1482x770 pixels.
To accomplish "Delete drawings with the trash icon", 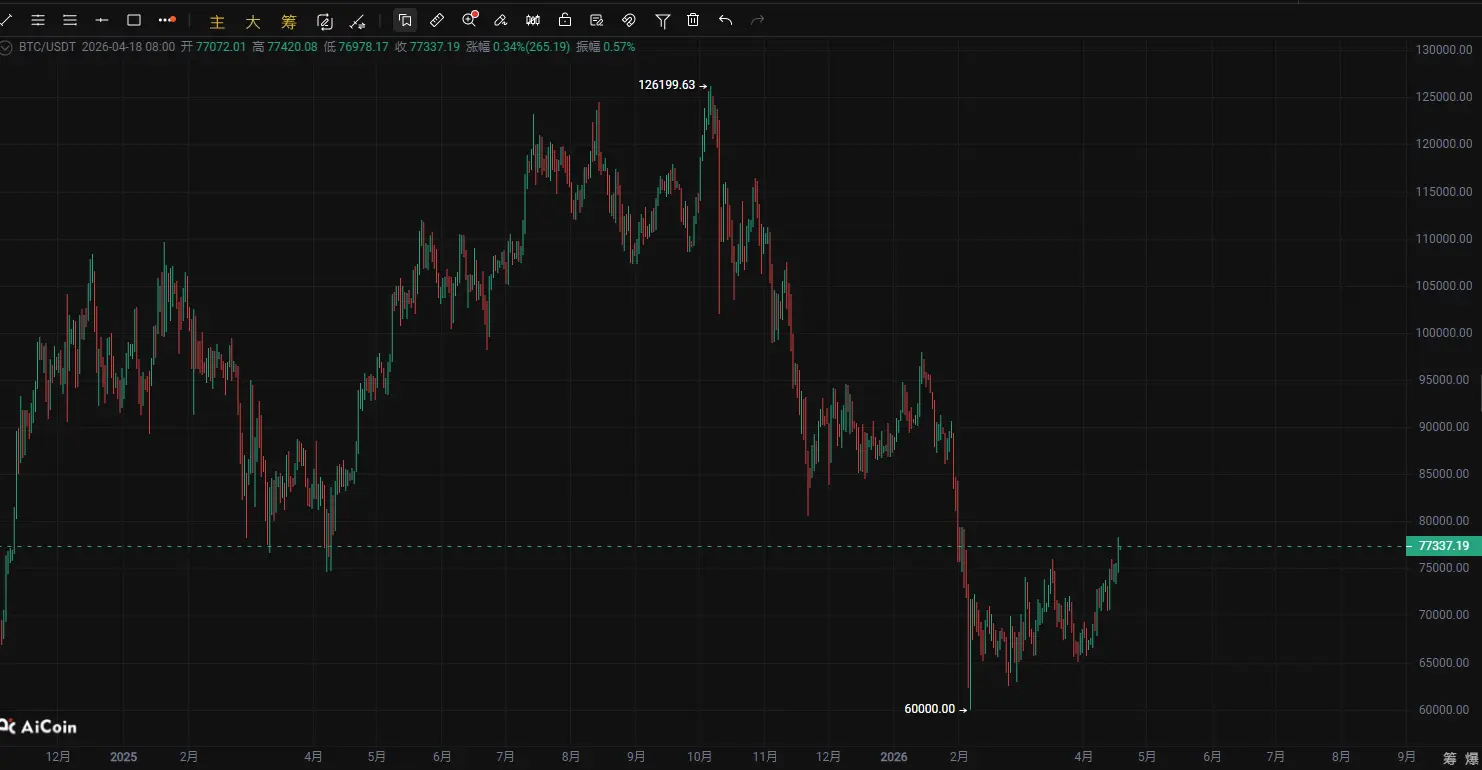I will [693, 20].
